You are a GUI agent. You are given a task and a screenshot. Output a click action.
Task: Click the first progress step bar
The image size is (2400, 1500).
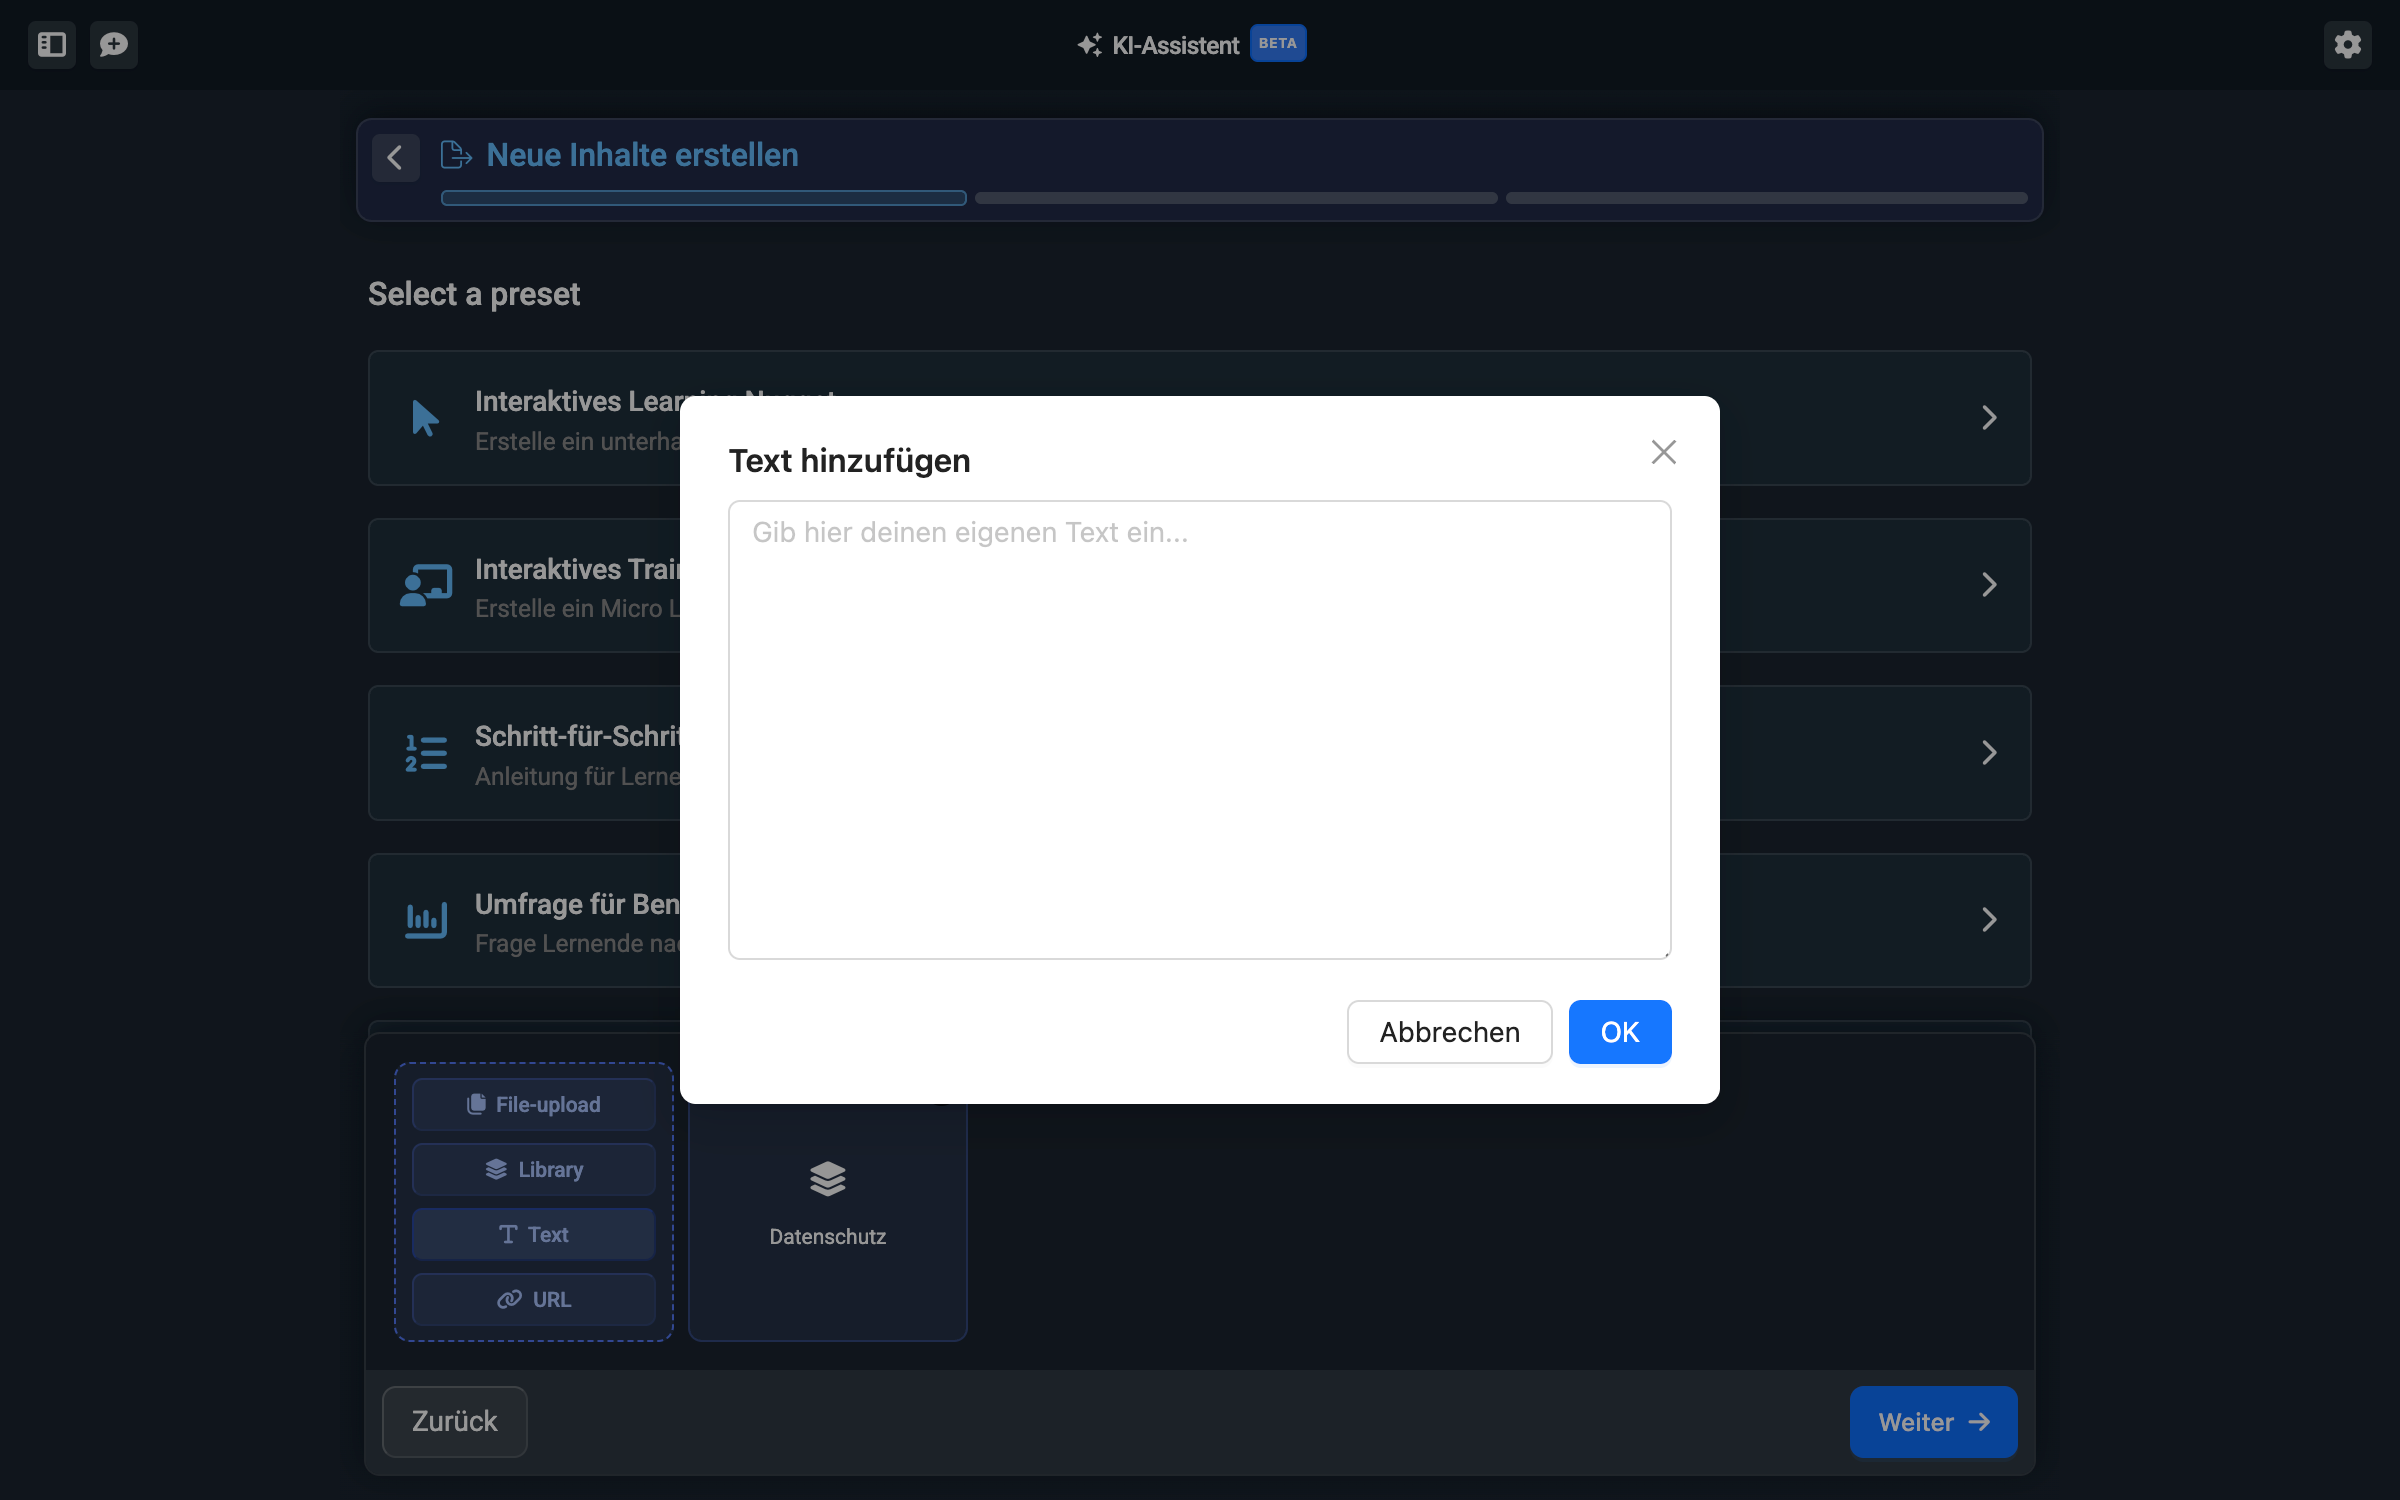703,198
